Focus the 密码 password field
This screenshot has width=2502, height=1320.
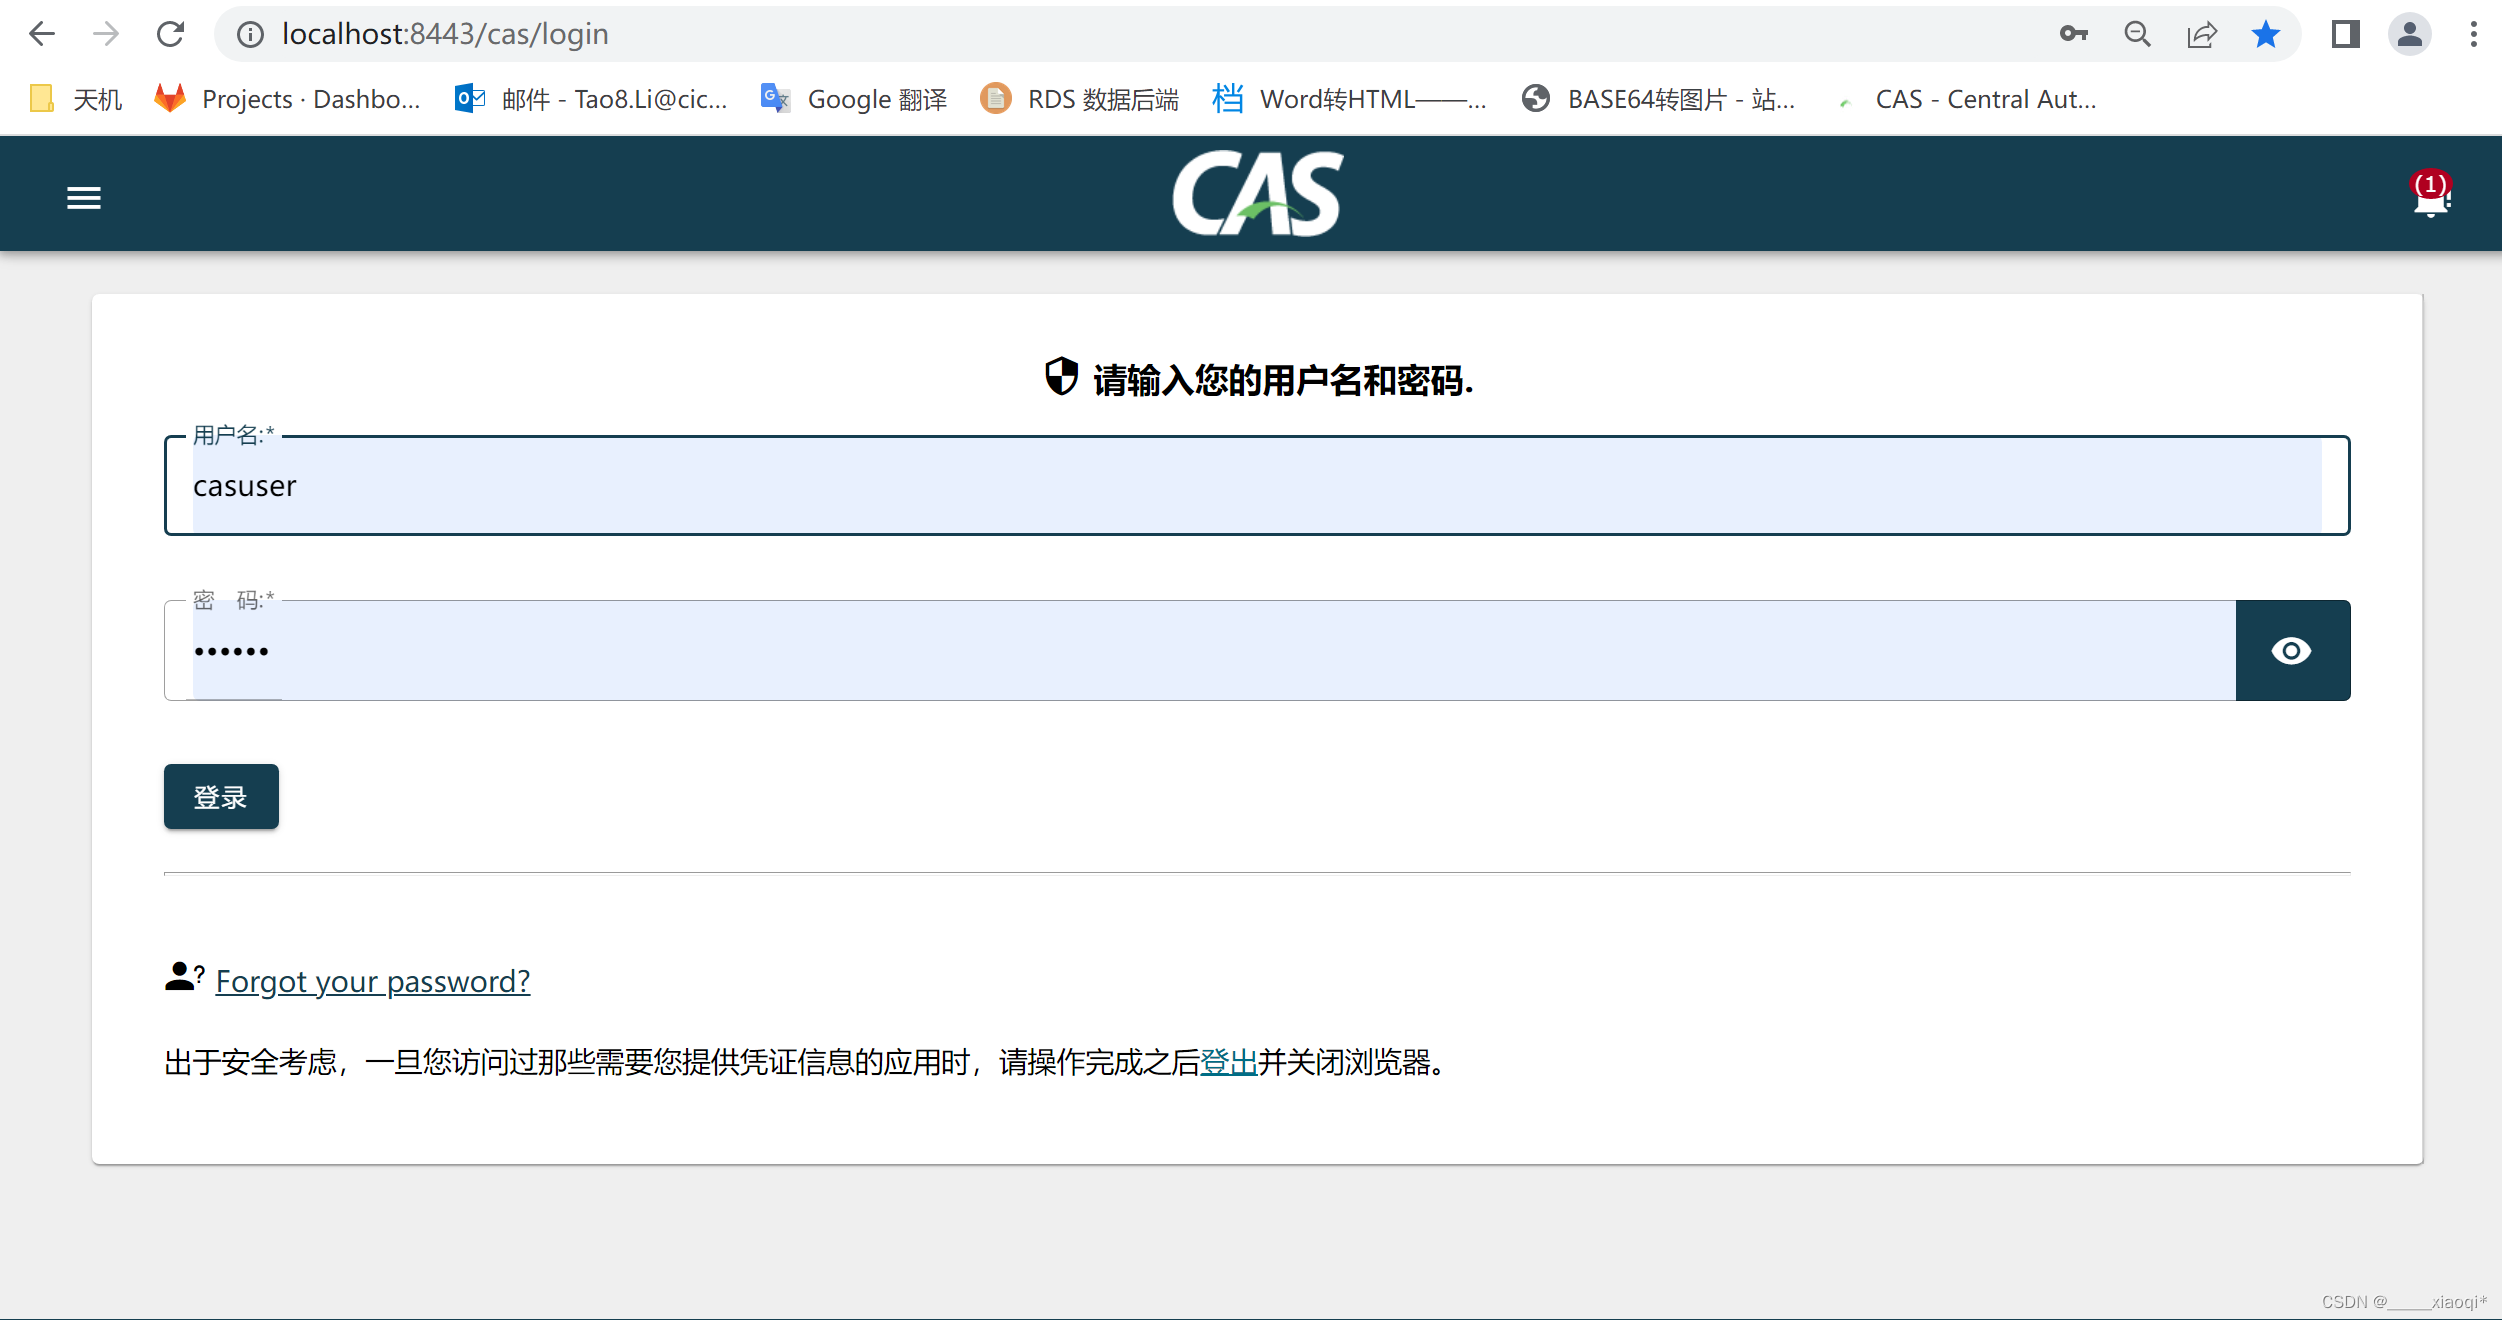click(1200, 651)
